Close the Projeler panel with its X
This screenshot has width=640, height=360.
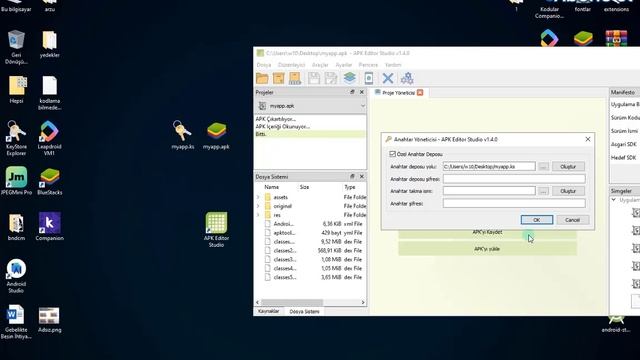point(361,92)
